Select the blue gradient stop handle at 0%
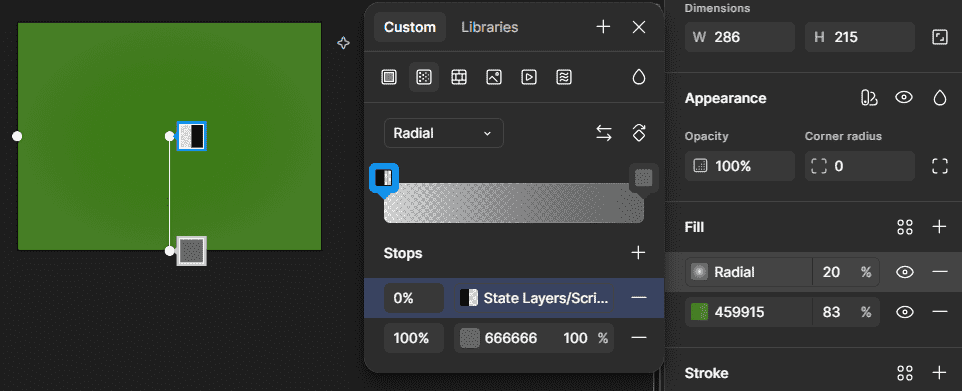This screenshot has width=962, height=391. click(384, 179)
